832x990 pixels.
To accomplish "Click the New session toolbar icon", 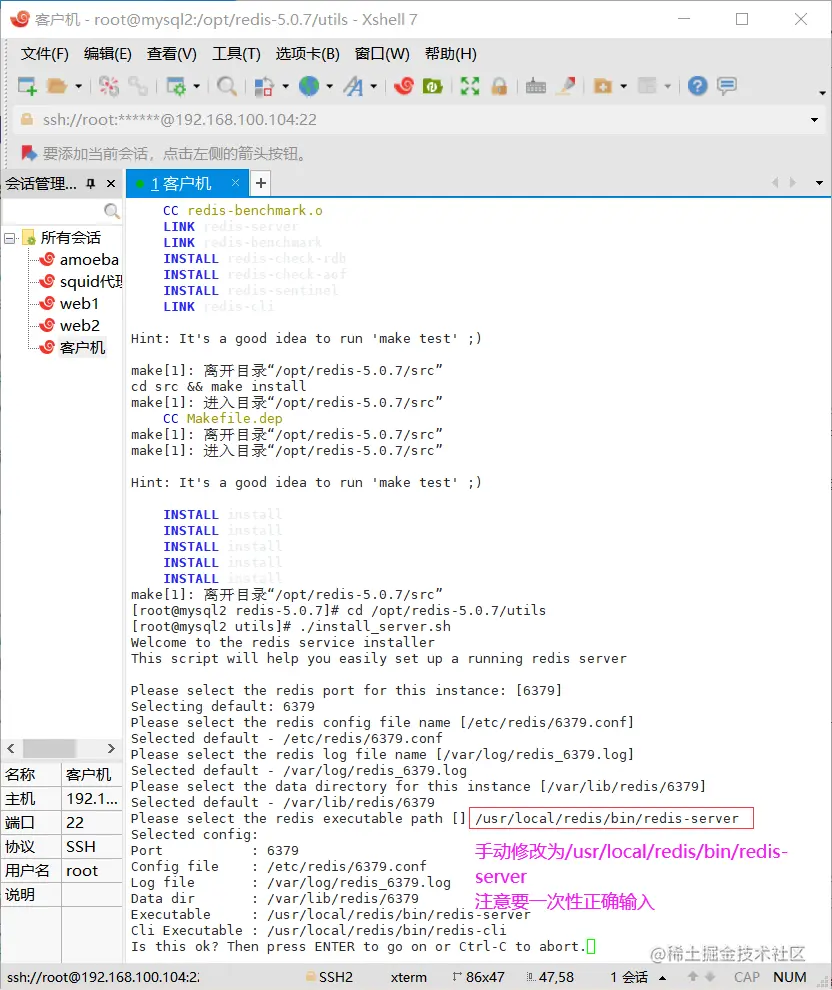I will (27, 85).
